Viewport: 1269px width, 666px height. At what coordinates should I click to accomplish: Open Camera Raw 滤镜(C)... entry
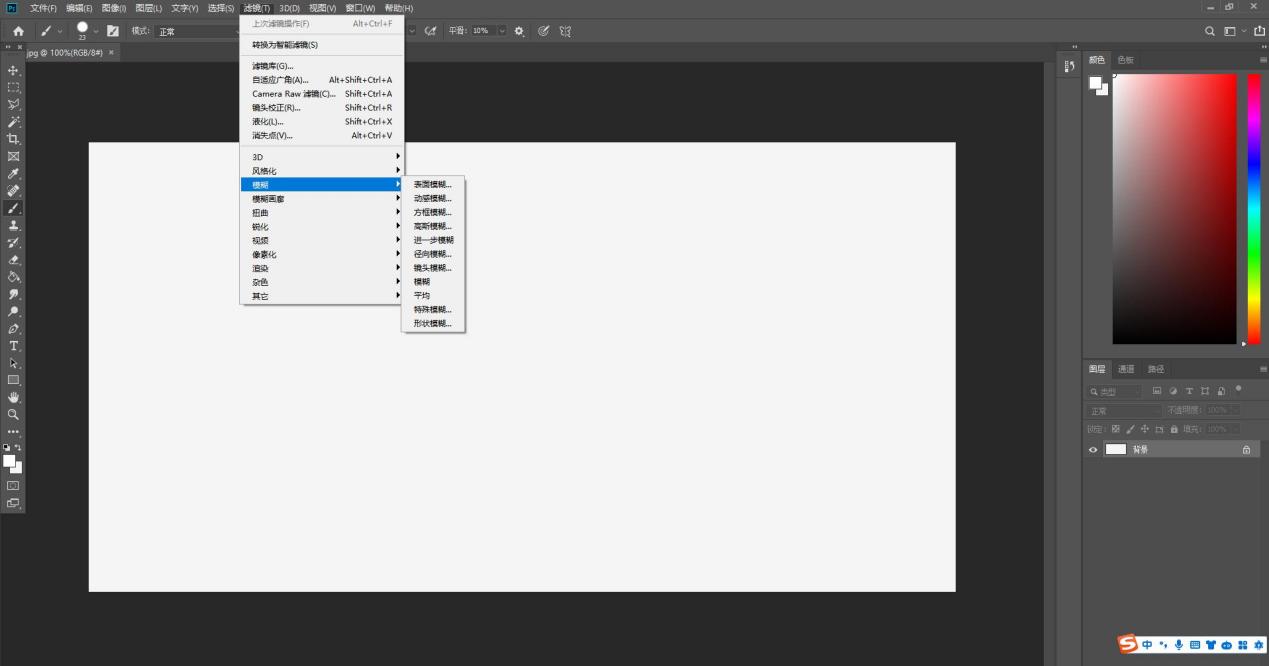[x=321, y=94]
